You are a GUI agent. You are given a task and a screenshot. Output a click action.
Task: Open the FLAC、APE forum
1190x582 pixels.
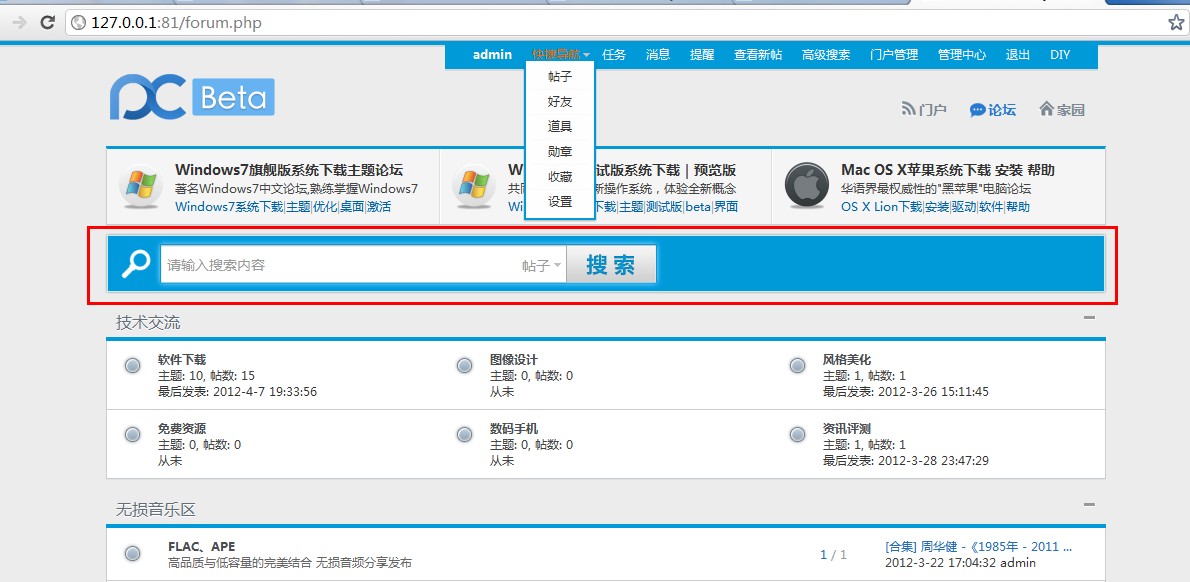coord(201,546)
